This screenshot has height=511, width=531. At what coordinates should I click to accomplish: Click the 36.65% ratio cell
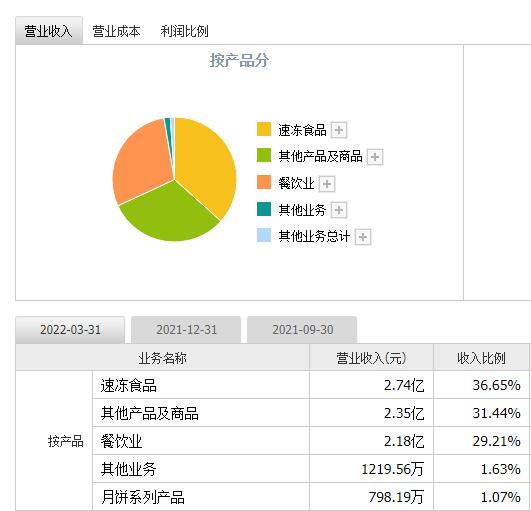point(482,385)
